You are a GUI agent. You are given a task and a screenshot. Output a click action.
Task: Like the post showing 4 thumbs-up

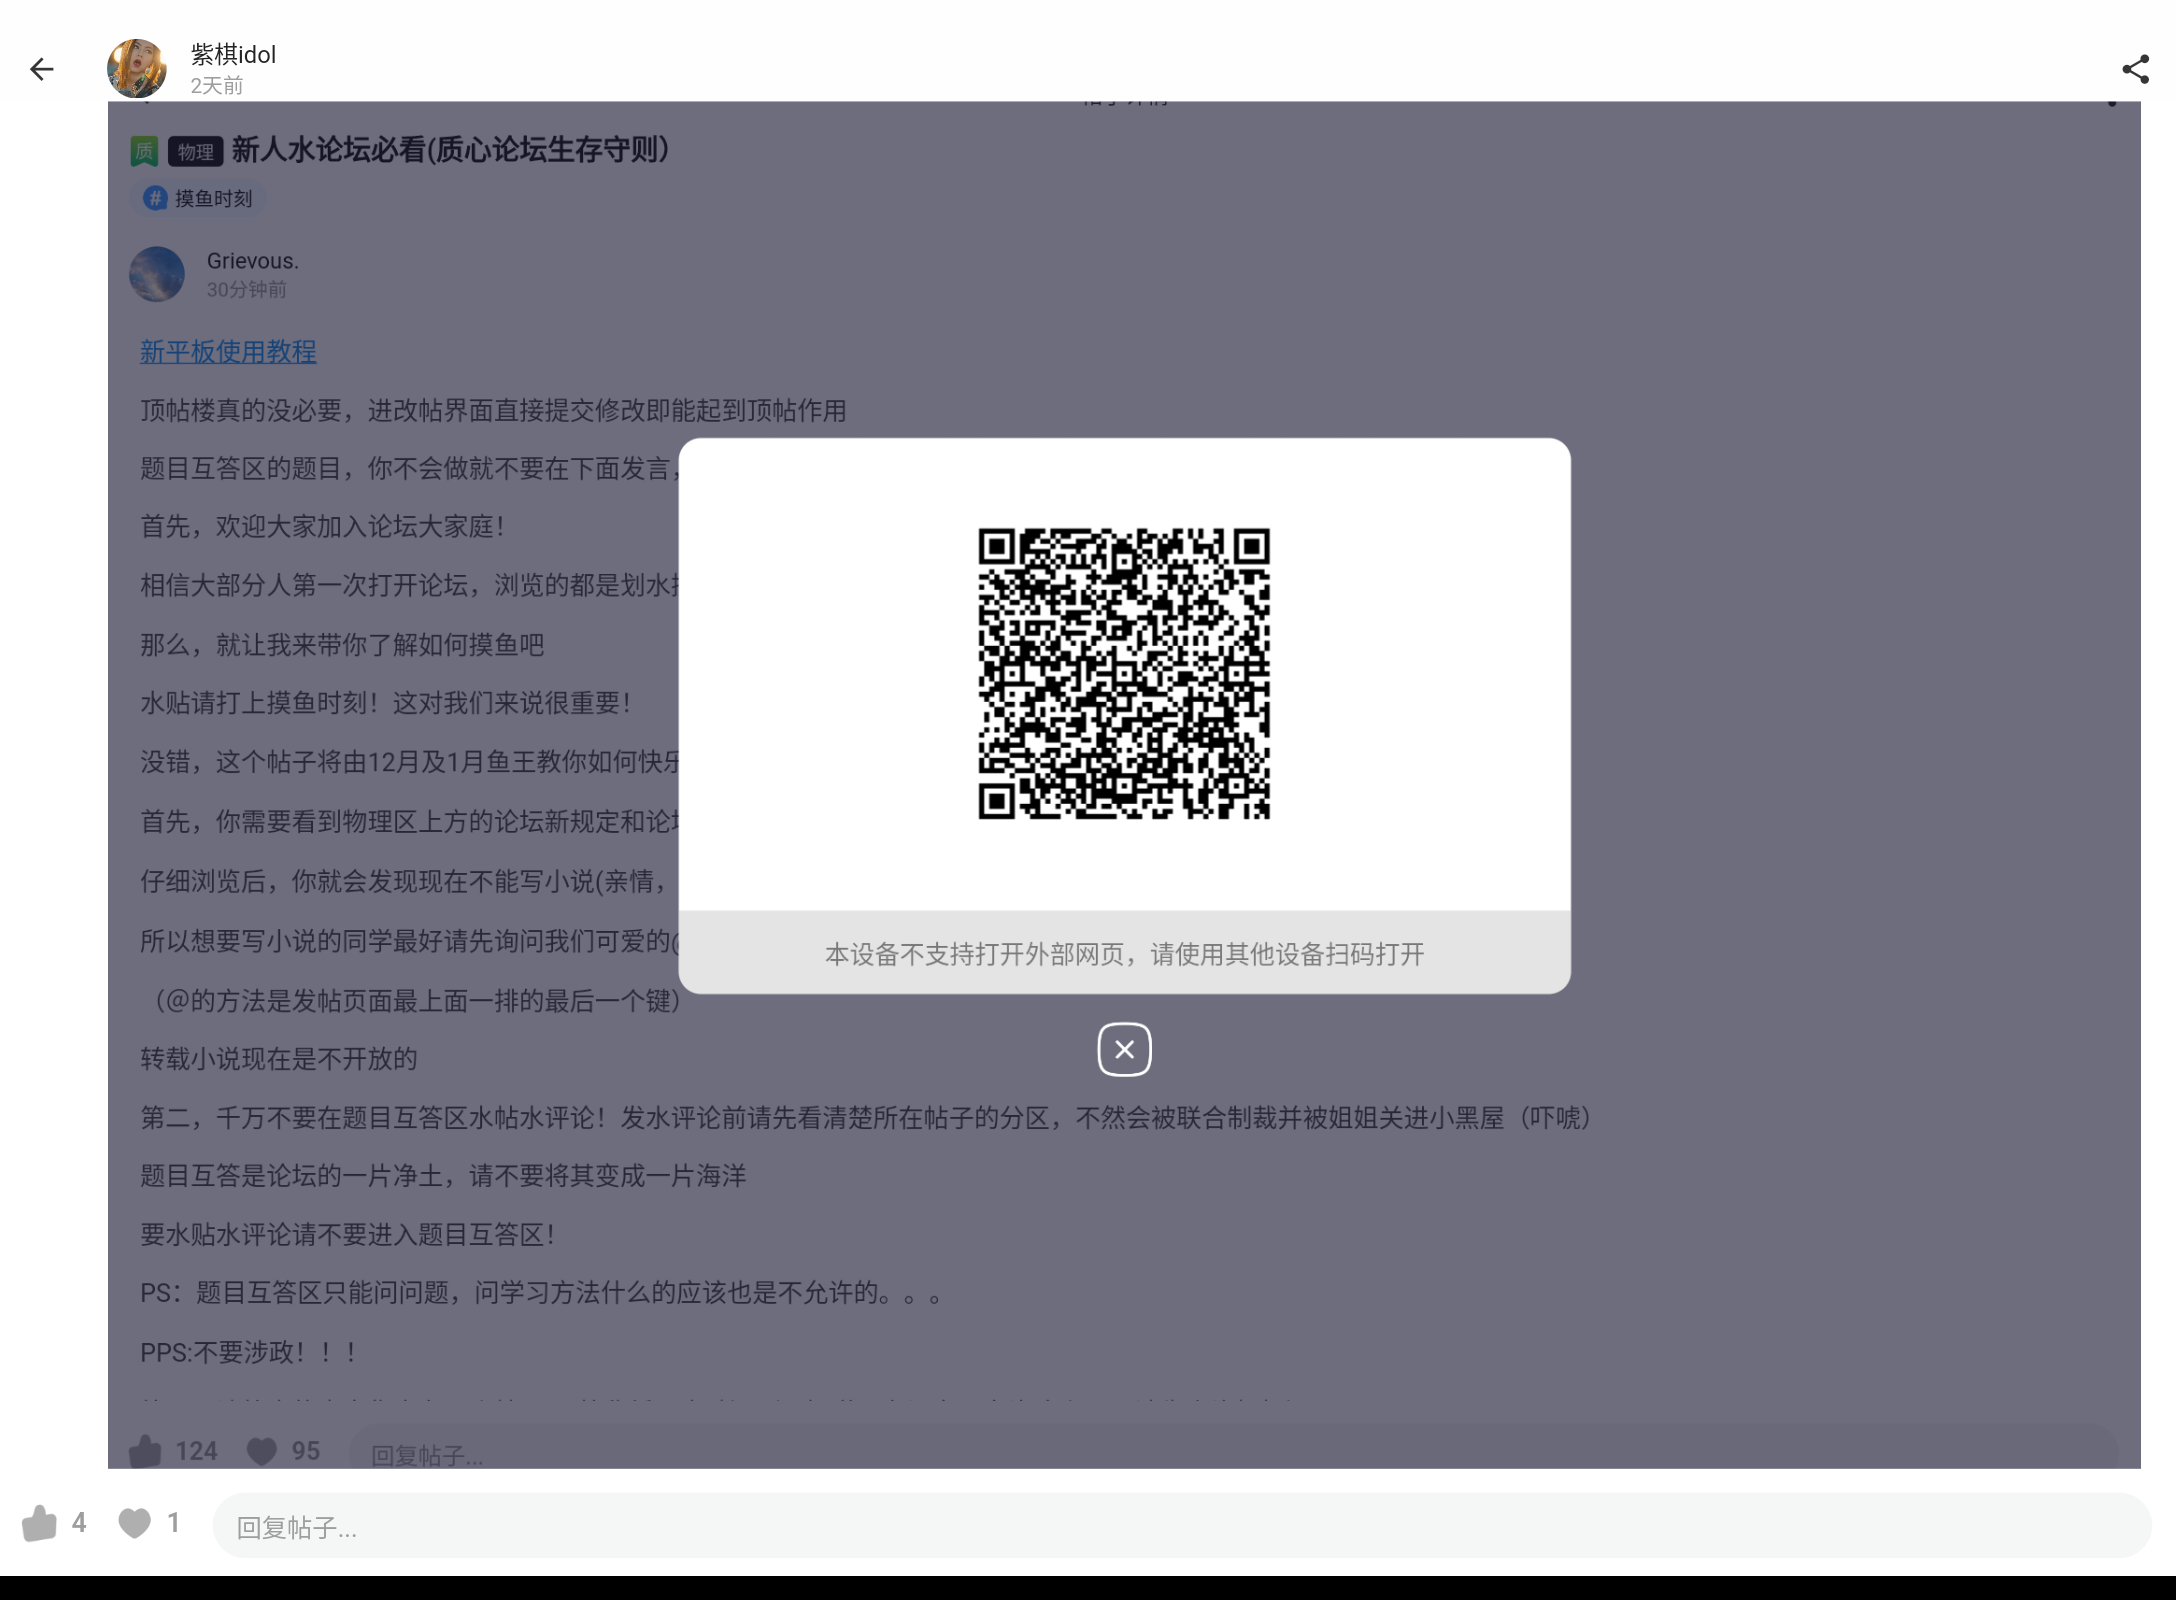[x=39, y=1523]
